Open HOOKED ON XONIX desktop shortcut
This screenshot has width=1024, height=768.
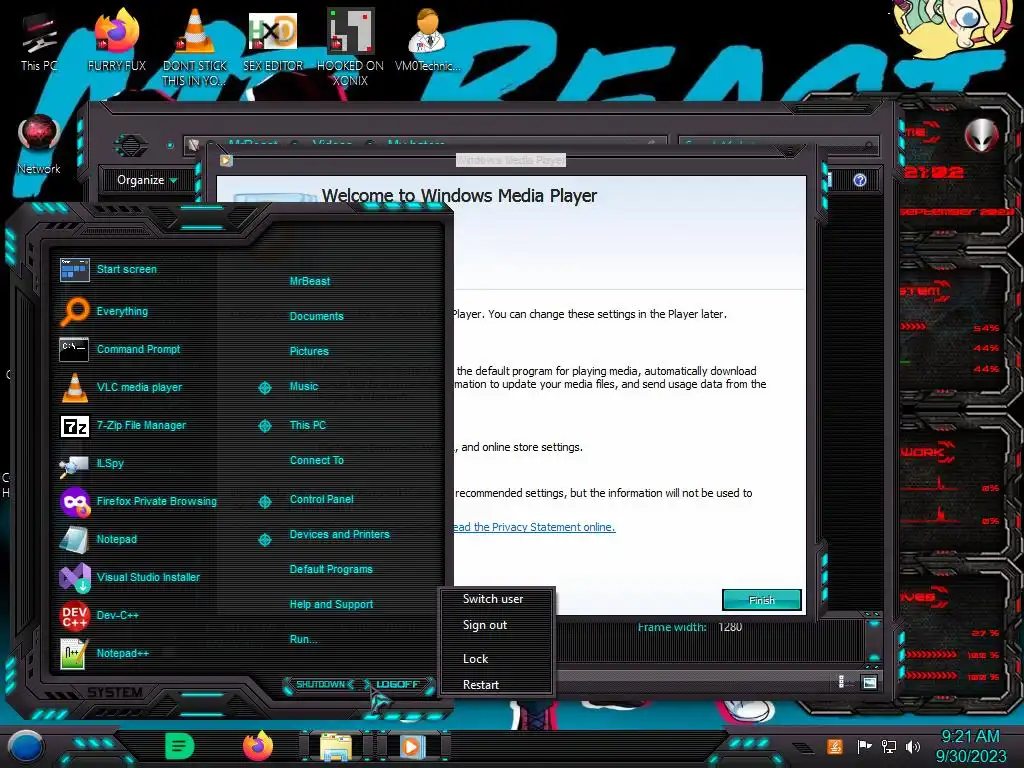coord(350,47)
